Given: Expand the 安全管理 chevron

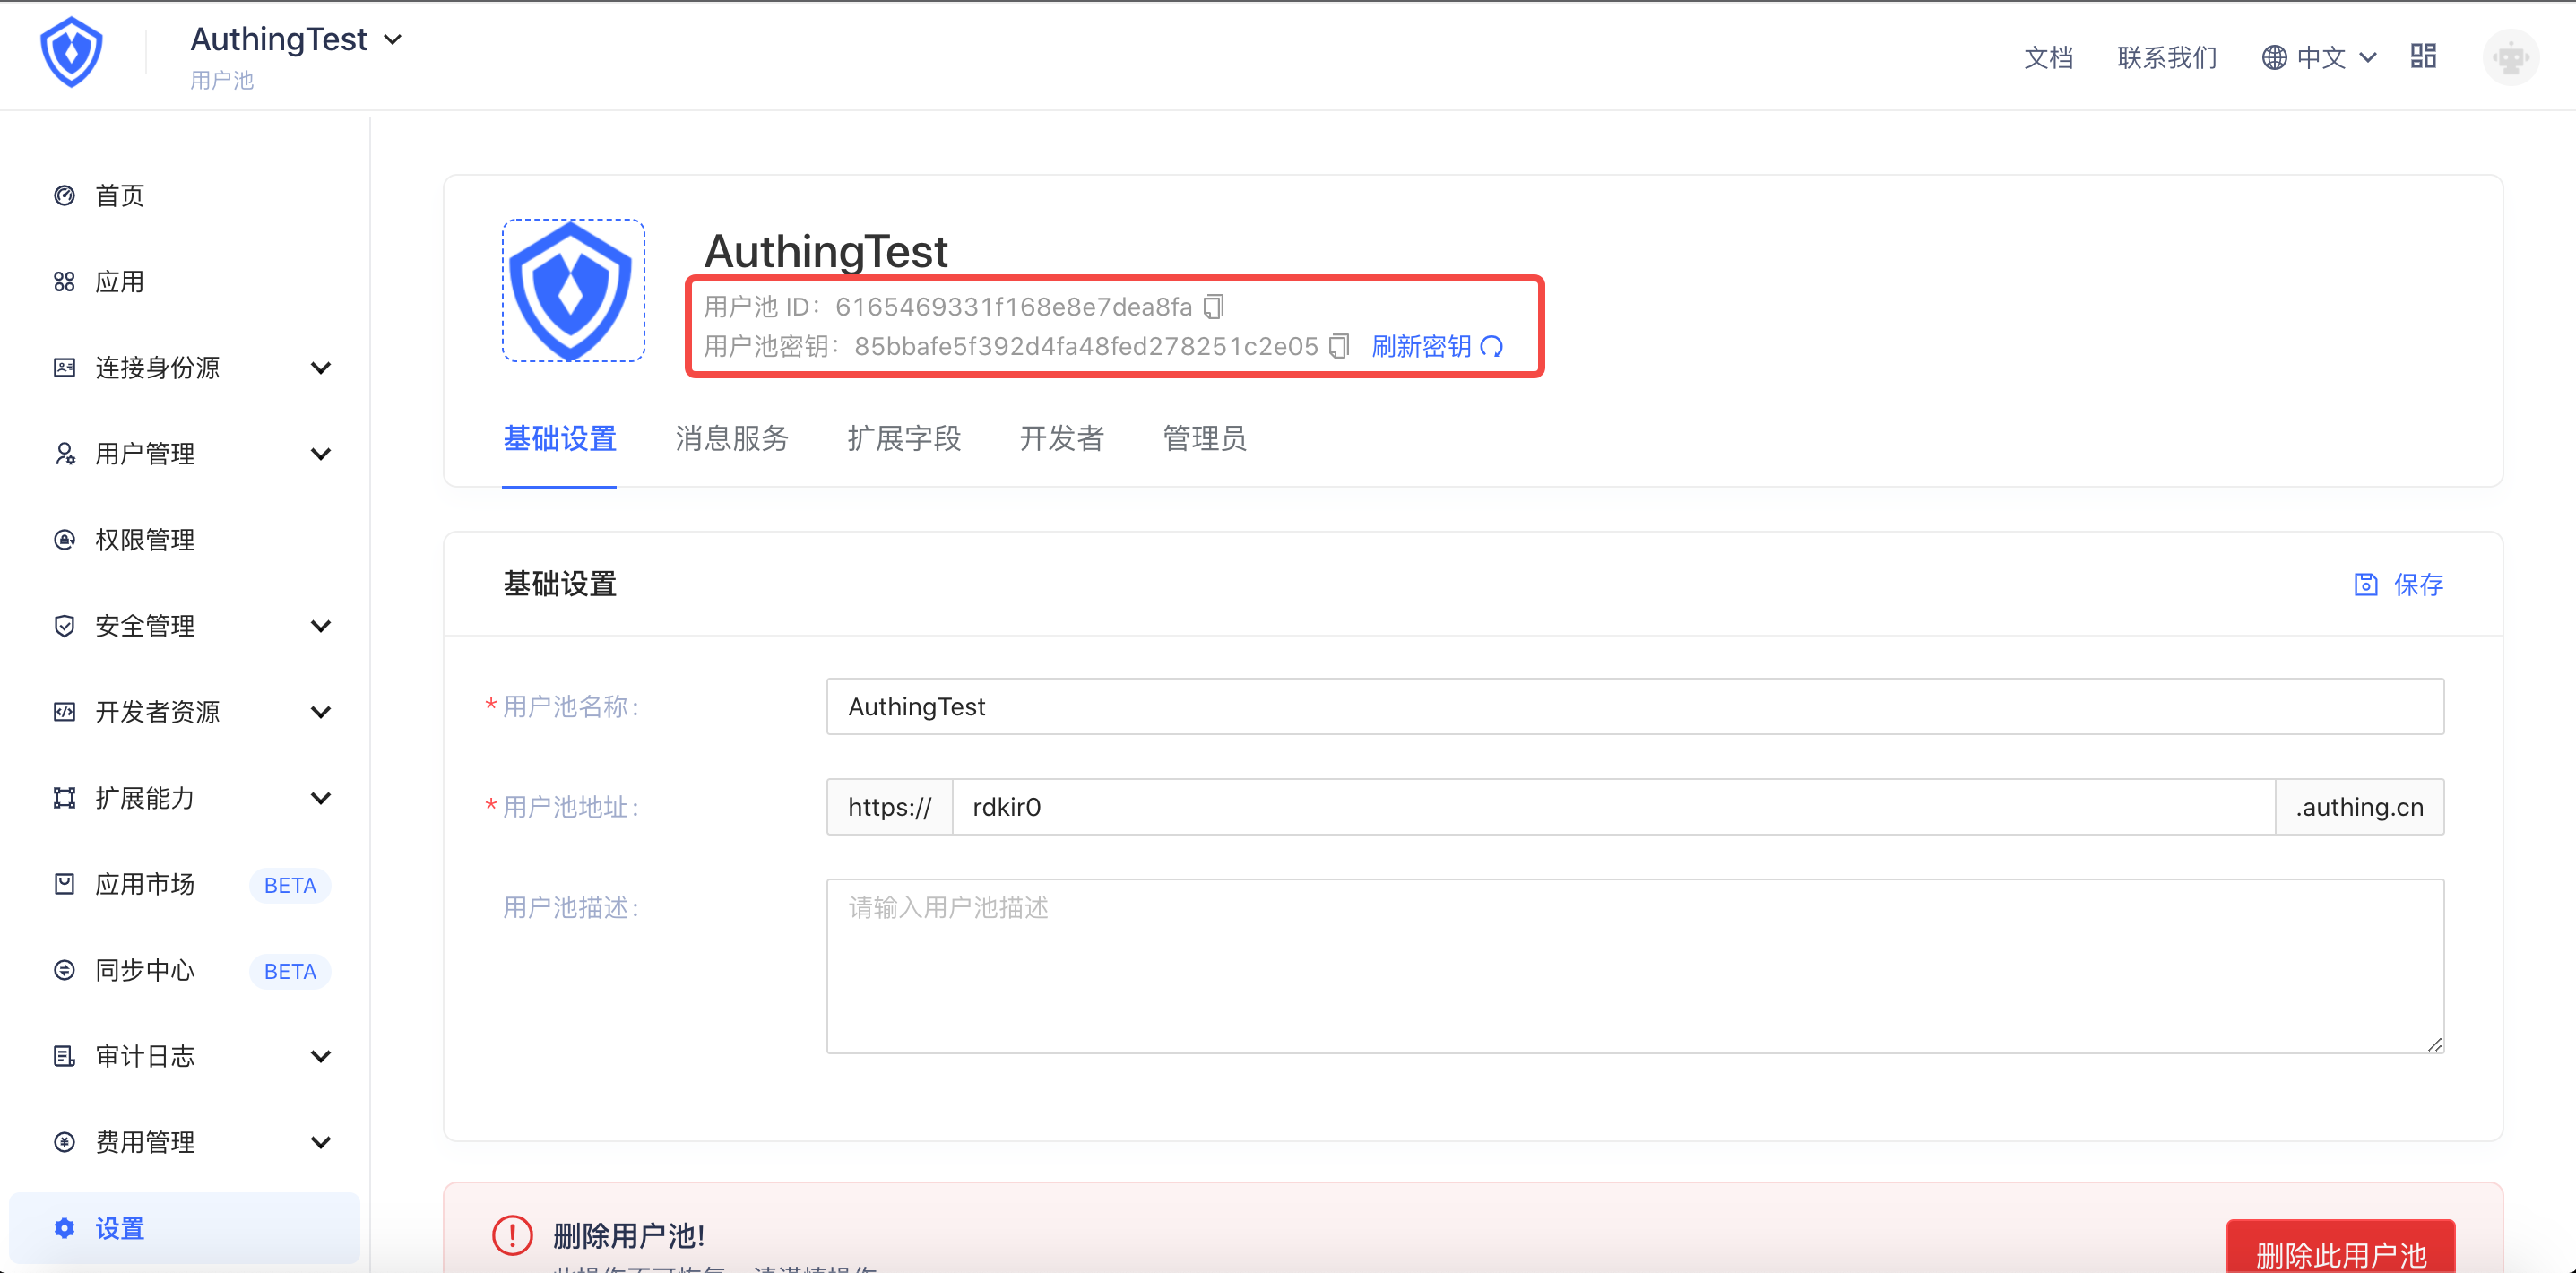Looking at the screenshot, I should tap(320, 626).
